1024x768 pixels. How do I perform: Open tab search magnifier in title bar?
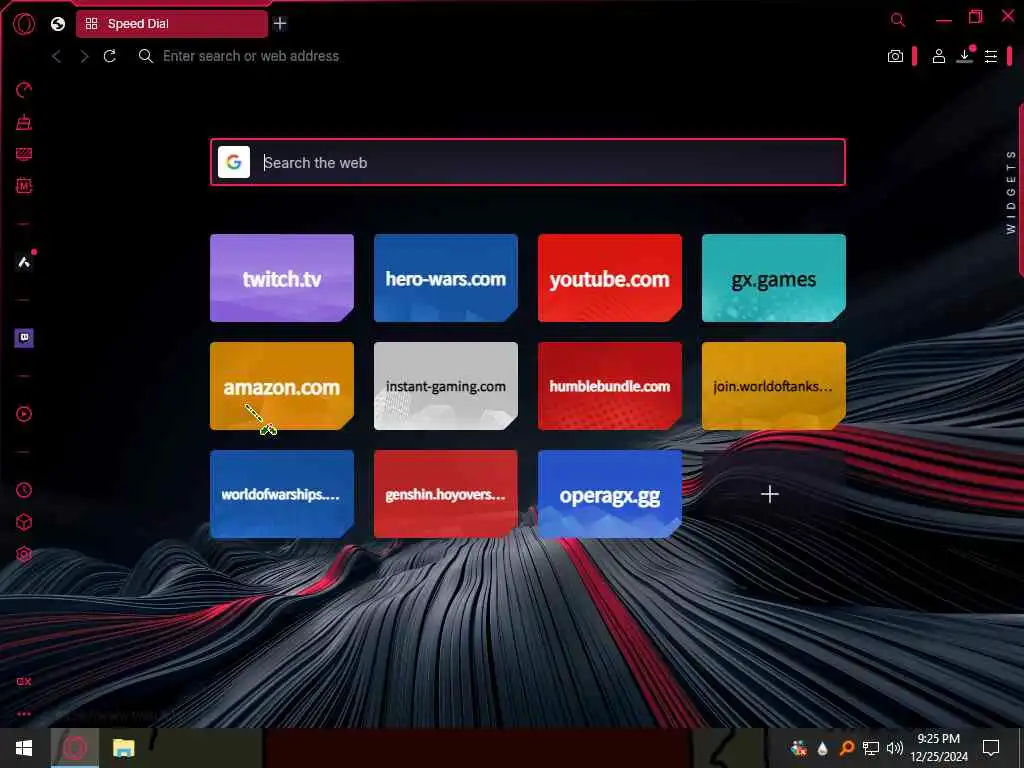[x=898, y=20]
